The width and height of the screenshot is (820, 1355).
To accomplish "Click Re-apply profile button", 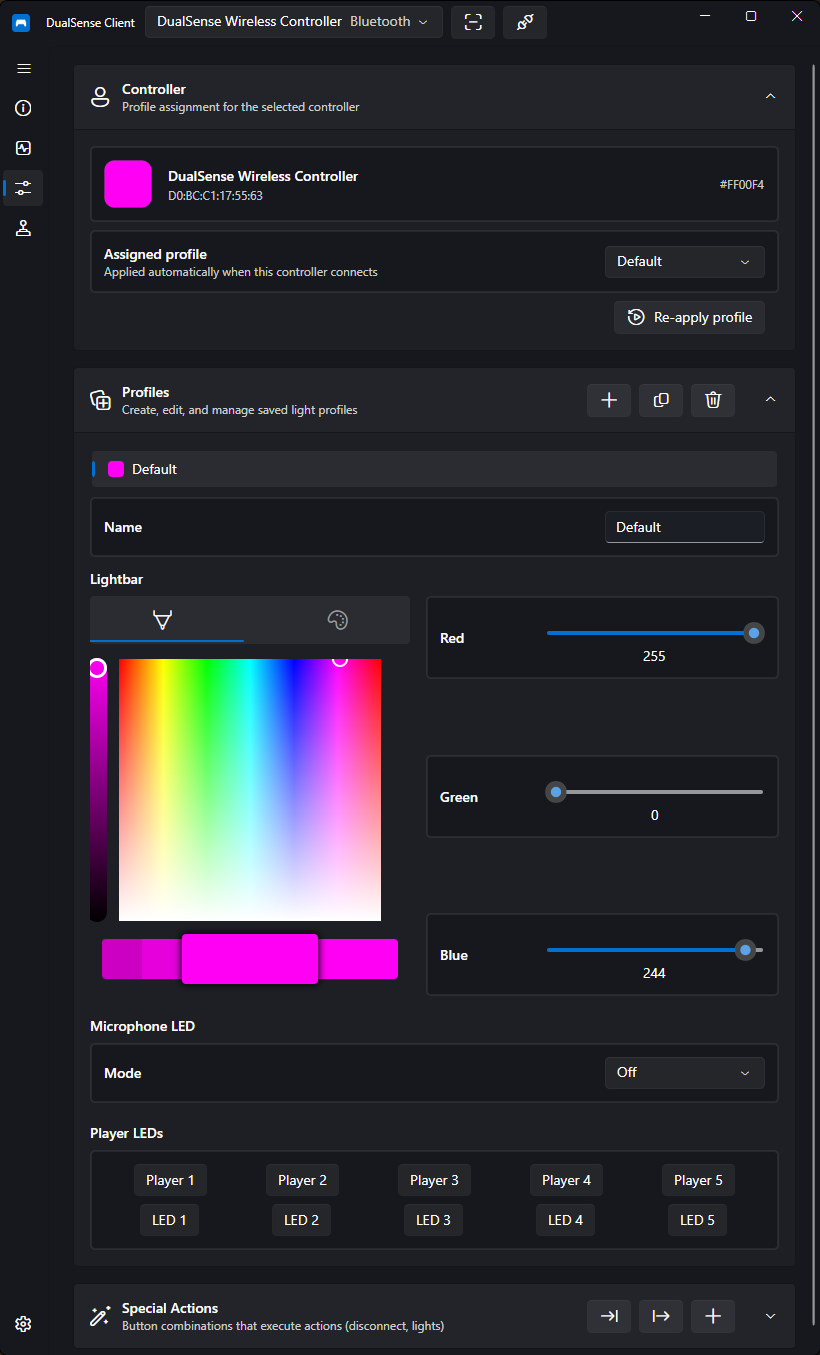I will 690,317.
